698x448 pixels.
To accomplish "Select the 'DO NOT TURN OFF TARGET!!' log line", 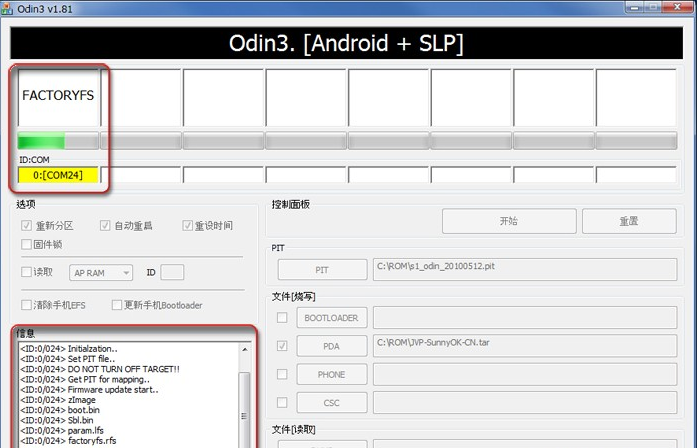I will (x=100, y=369).
